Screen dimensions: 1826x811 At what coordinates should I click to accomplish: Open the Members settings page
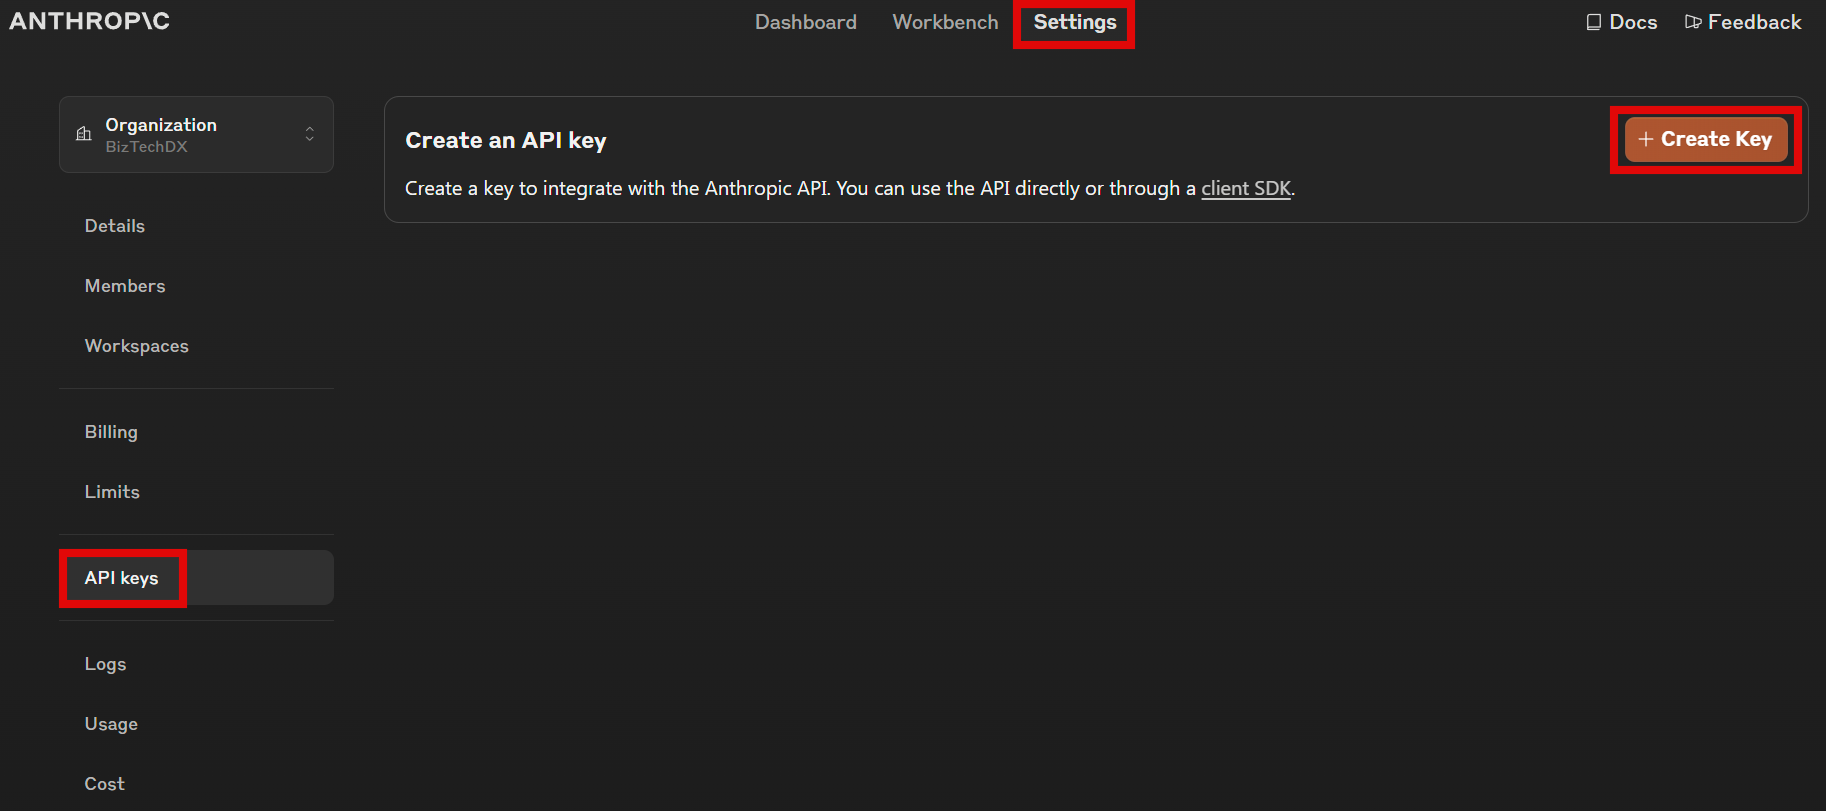click(125, 286)
